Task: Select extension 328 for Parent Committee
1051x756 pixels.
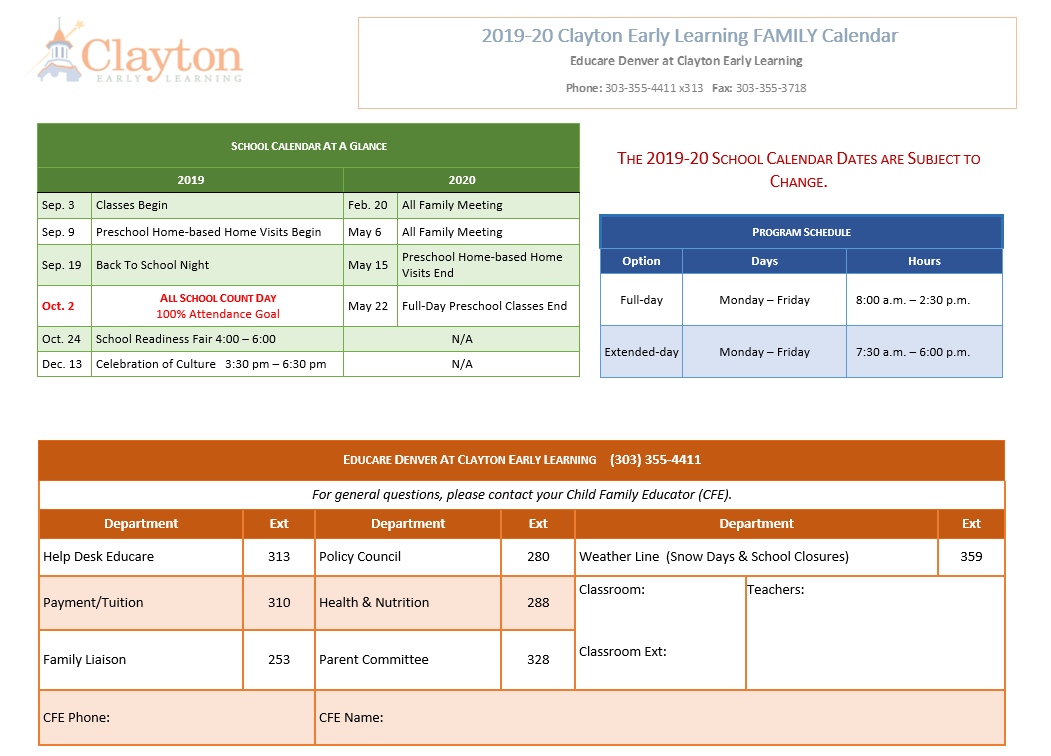Action: 538,659
